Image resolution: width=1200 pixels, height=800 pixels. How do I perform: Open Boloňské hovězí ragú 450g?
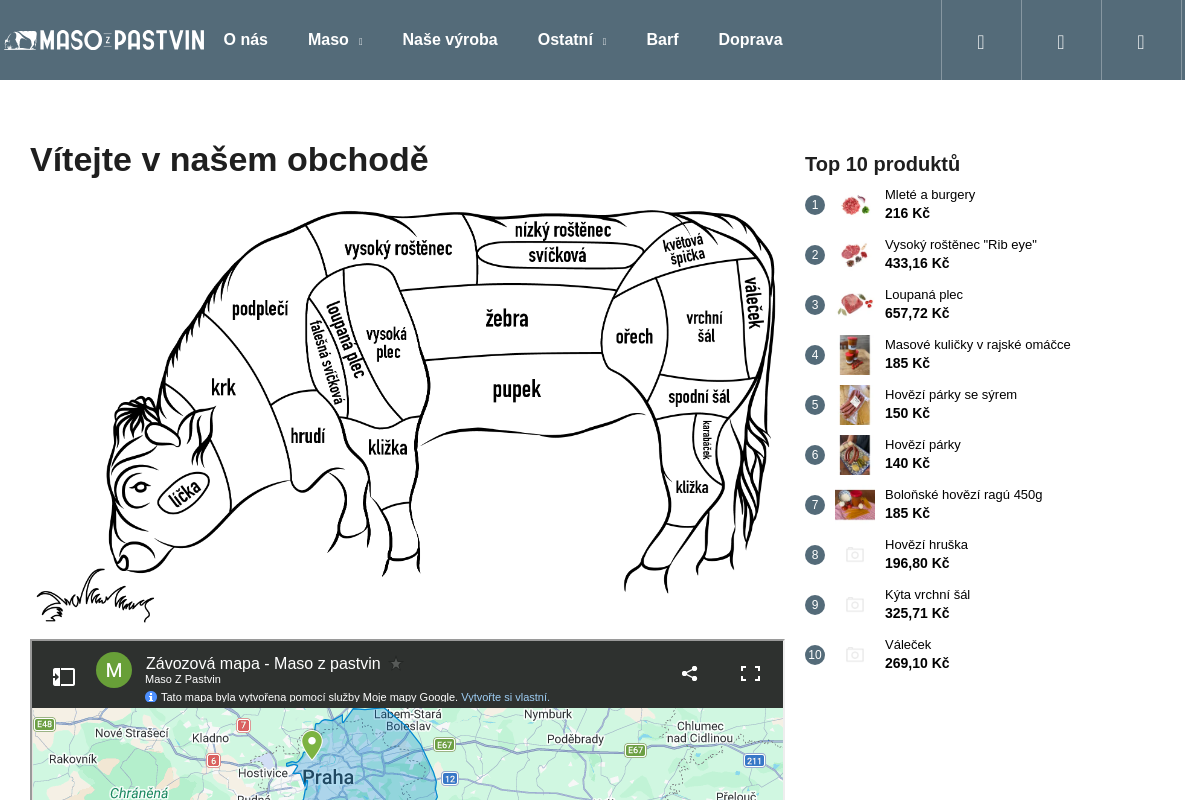tap(964, 495)
